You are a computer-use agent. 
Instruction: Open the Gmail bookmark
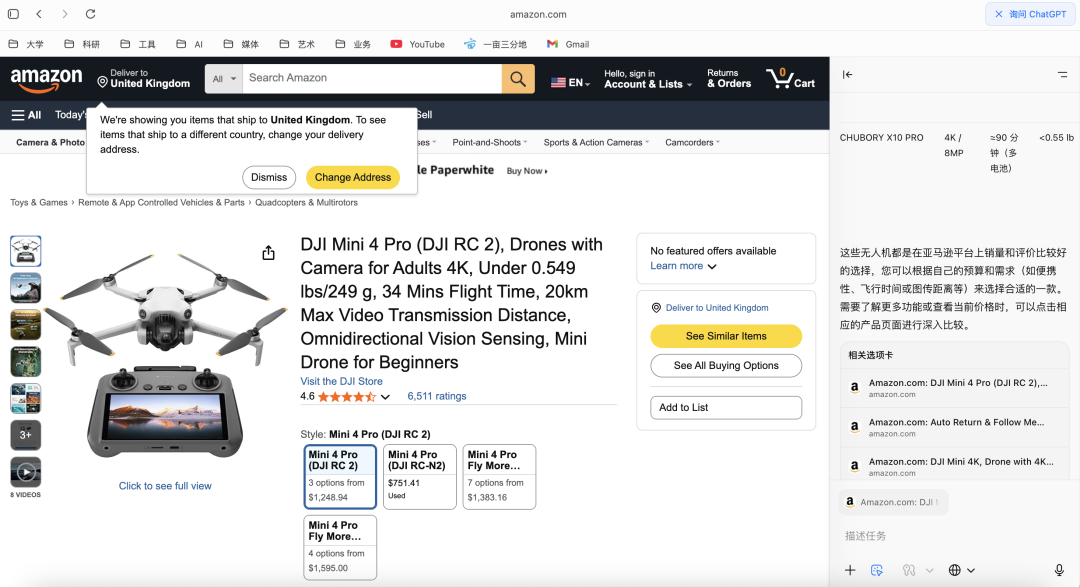[x=568, y=44]
